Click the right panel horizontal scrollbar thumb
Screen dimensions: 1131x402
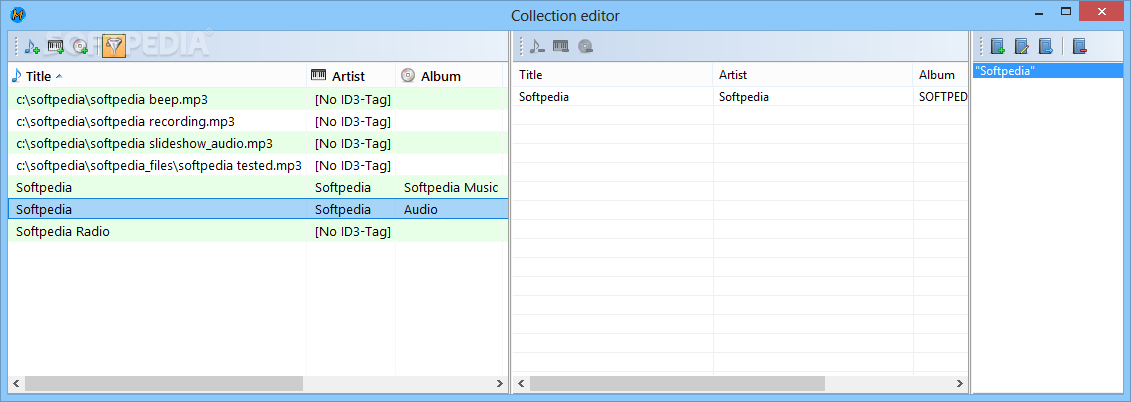pos(679,383)
